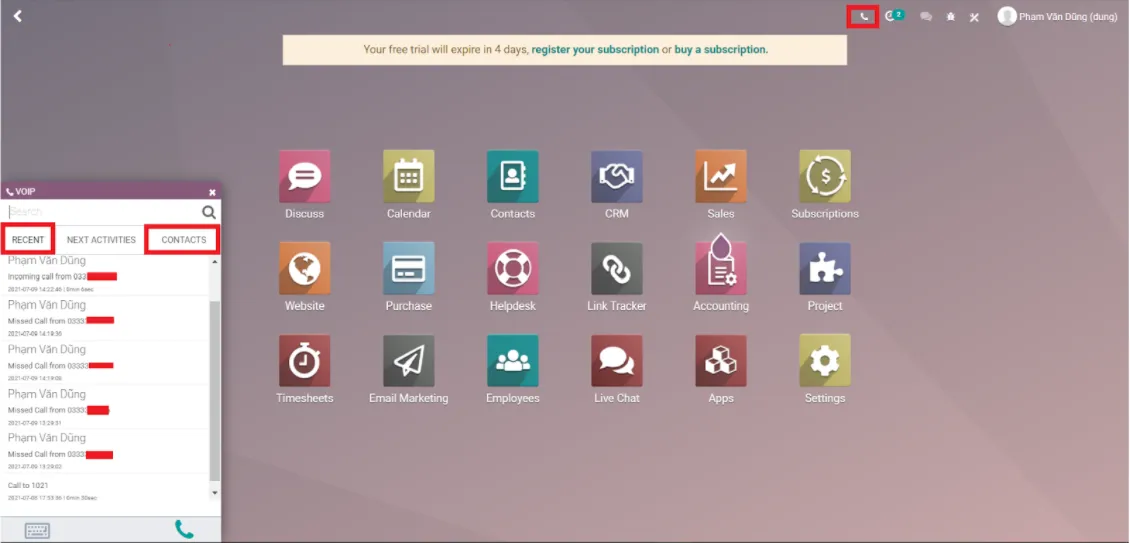Open the VOIP dial keypad

37,531
